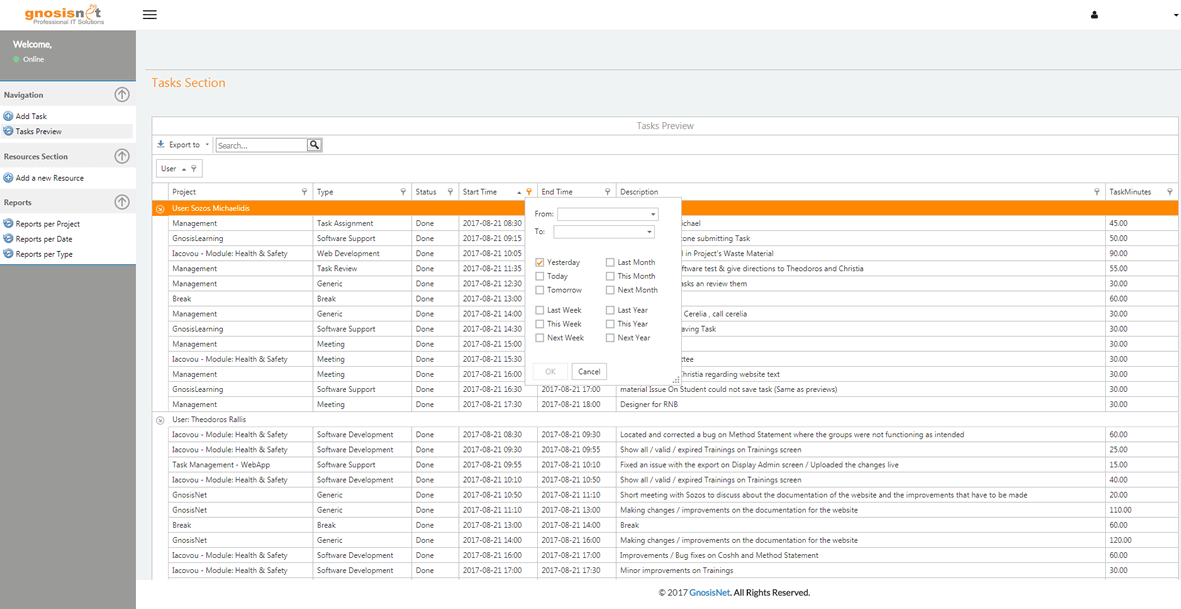Go to Add Task in Navigation
Viewport: 1181px width, 609px height.
[31, 116]
